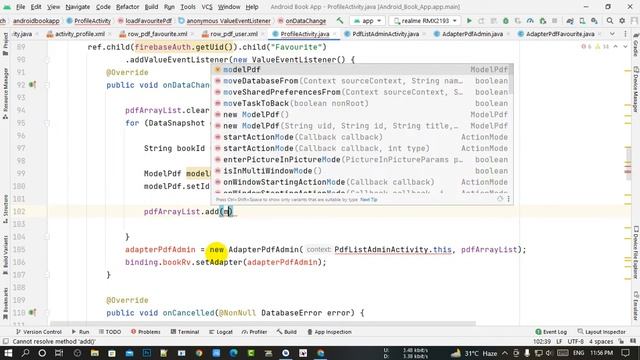
Task: Switch to row_pdf_favourite.xml tab
Action: click(157, 34)
